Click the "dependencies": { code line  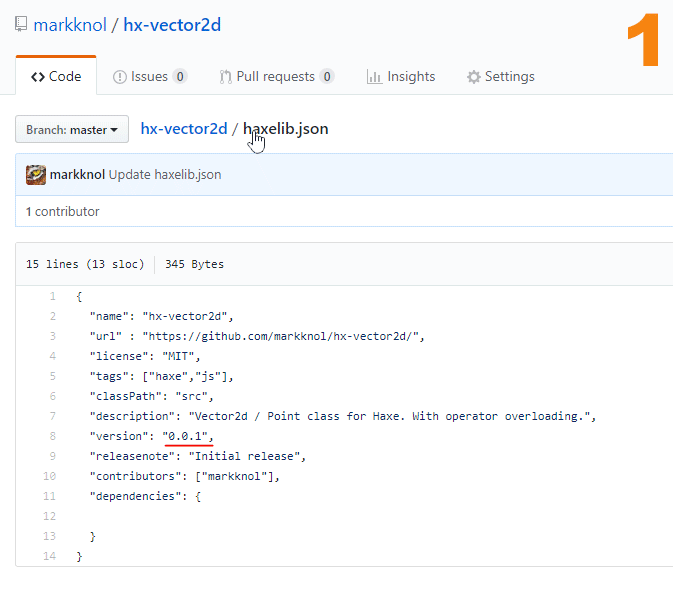[145, 496]
